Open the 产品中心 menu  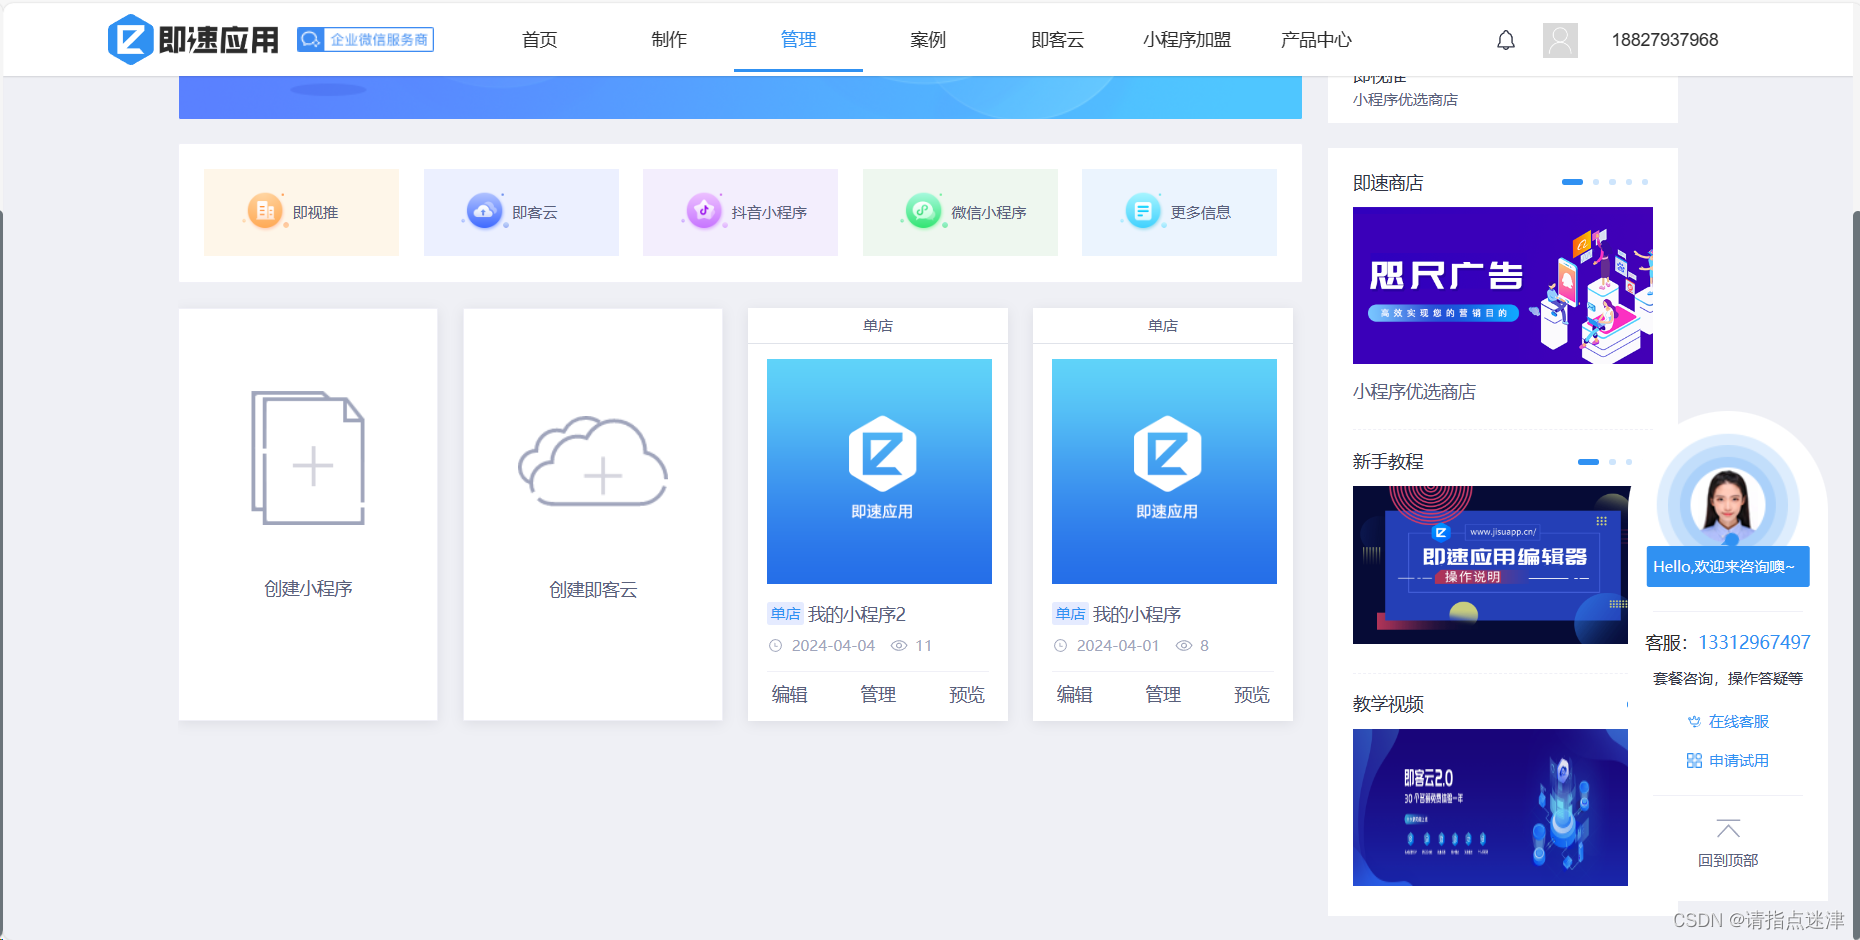1316,40
